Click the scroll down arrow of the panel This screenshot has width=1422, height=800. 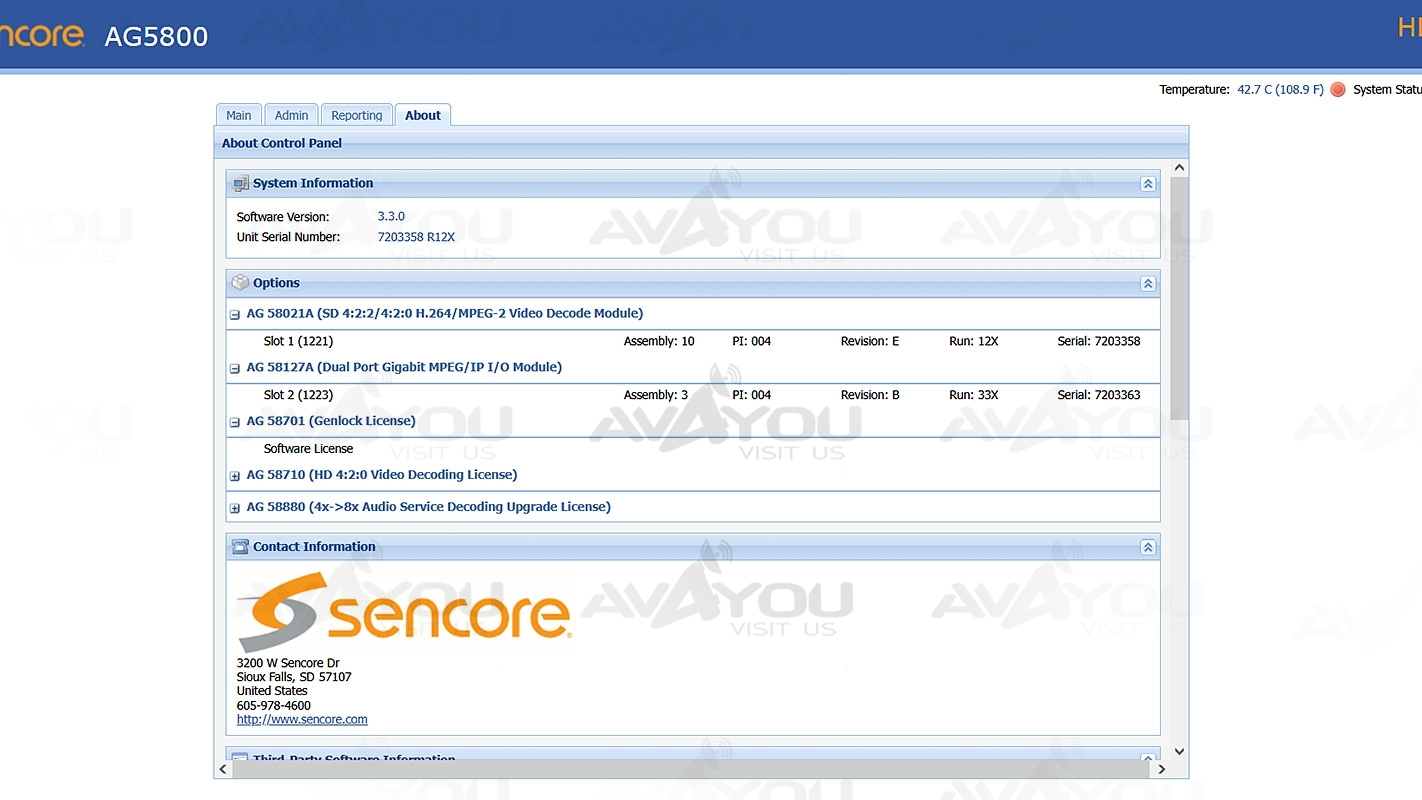(x=1179, y=751)
